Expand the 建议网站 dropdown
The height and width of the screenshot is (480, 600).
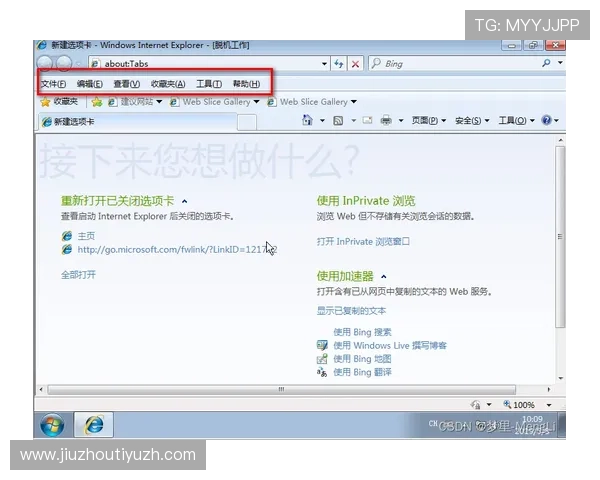coord(159,102)
